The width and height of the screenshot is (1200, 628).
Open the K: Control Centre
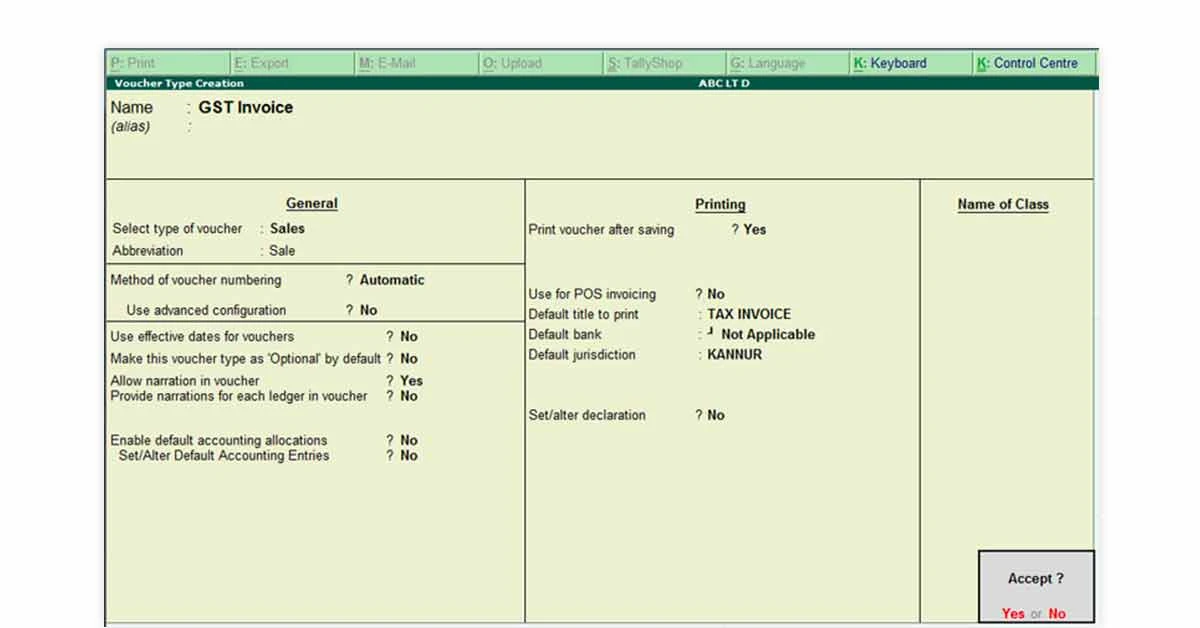point(1027,62)
